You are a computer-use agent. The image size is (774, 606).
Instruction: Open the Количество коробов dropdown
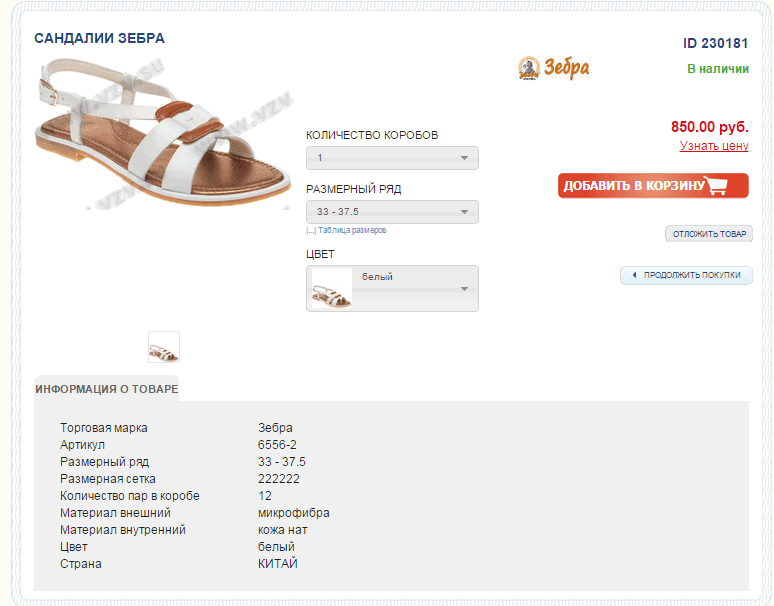click(392, 158)
